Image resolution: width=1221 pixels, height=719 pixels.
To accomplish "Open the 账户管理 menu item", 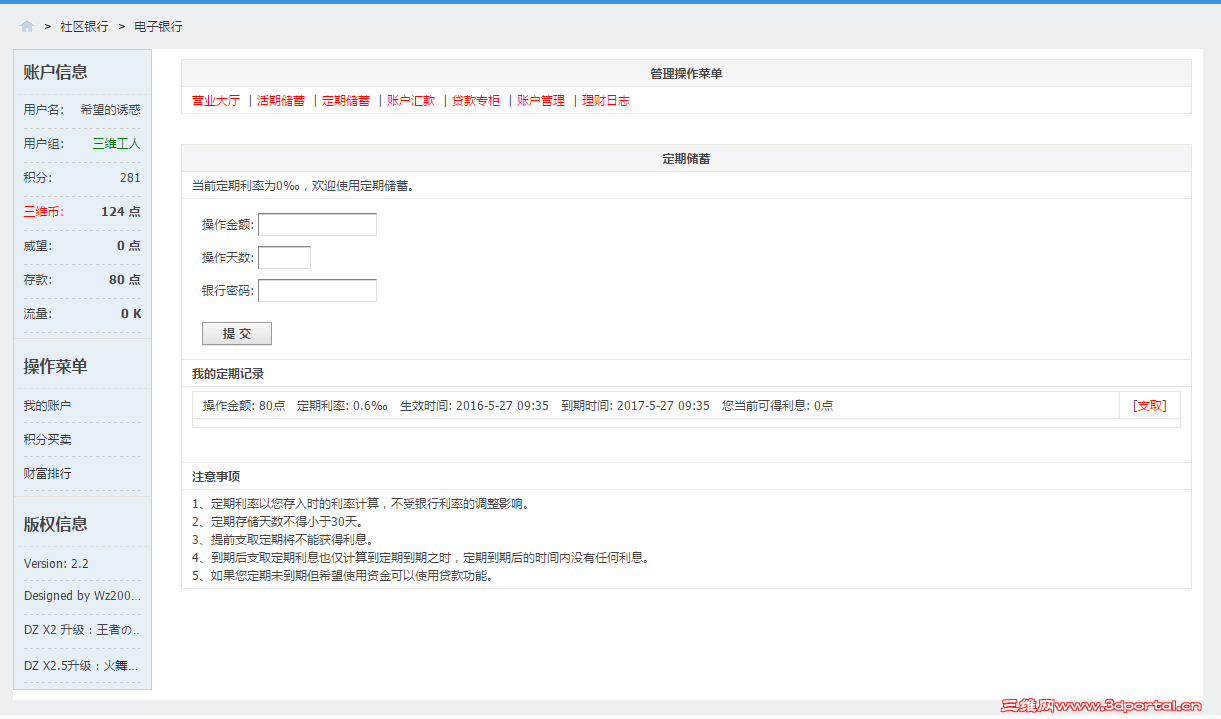I will 541,101.
